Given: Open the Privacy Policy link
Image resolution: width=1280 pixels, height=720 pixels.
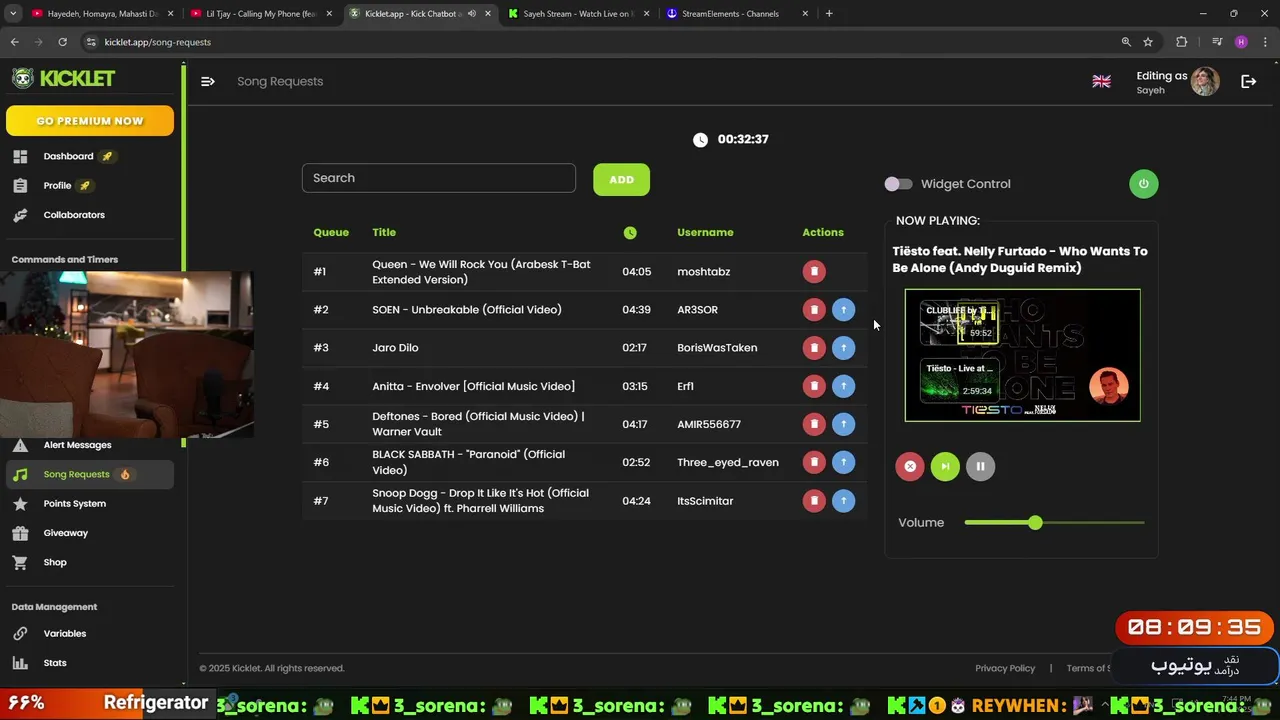Looking at the screenshot, I should [1005, 668].
